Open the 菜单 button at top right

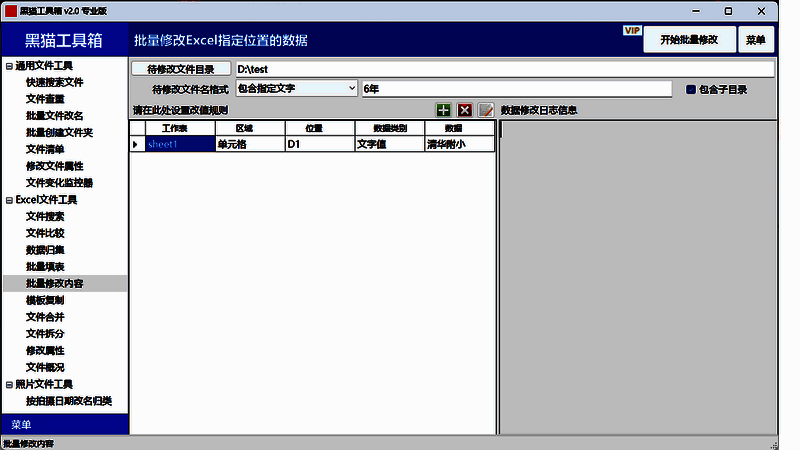[756, 40]
